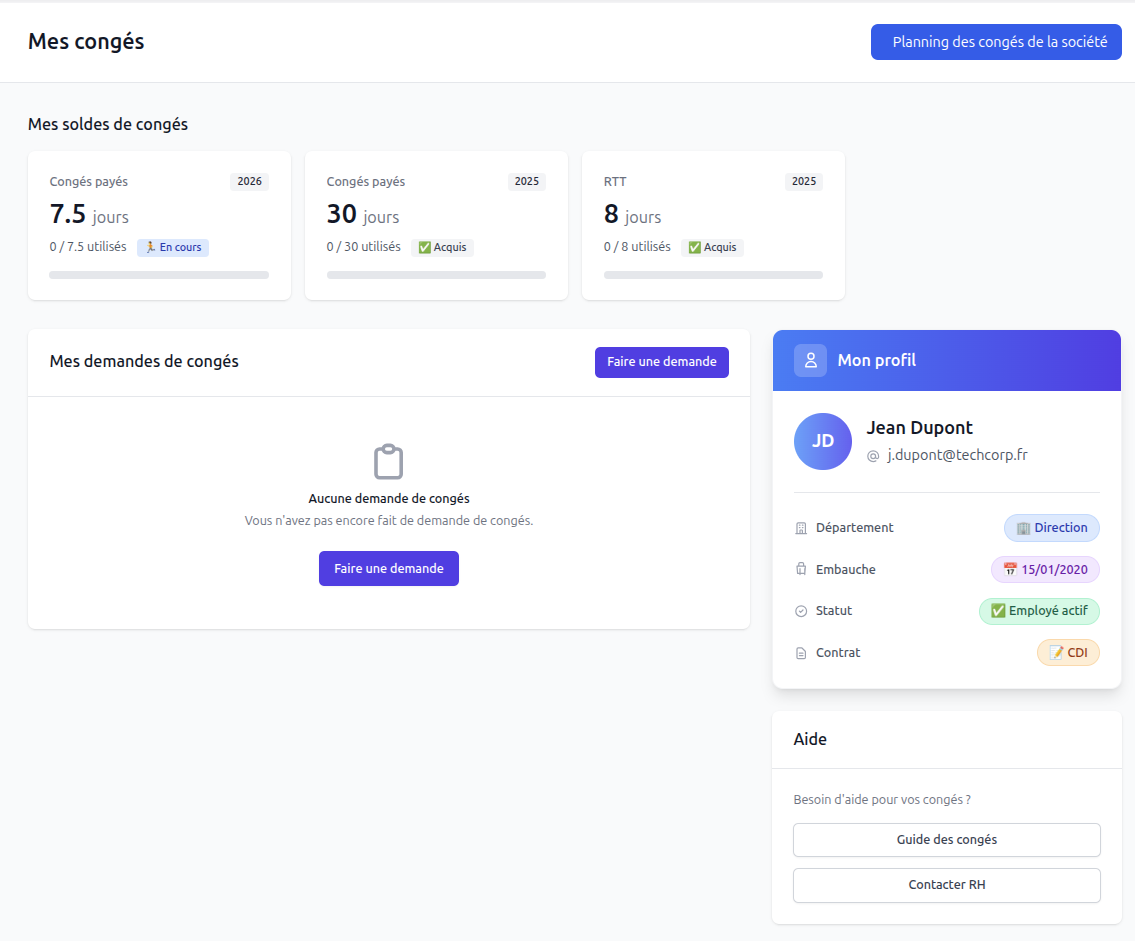Image resolution: width=1135 pixels, height=941 pixels.
Task: Open Planning des congés de la société
Action: (996, 42)
